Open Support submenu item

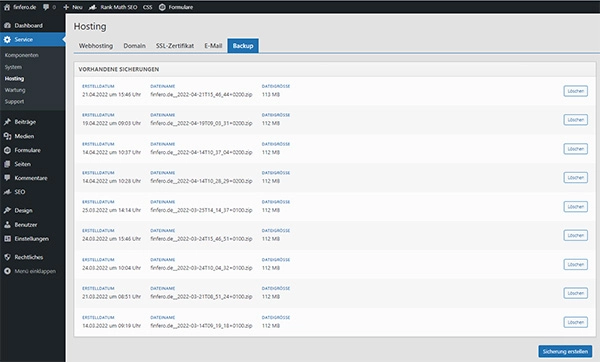15,101
